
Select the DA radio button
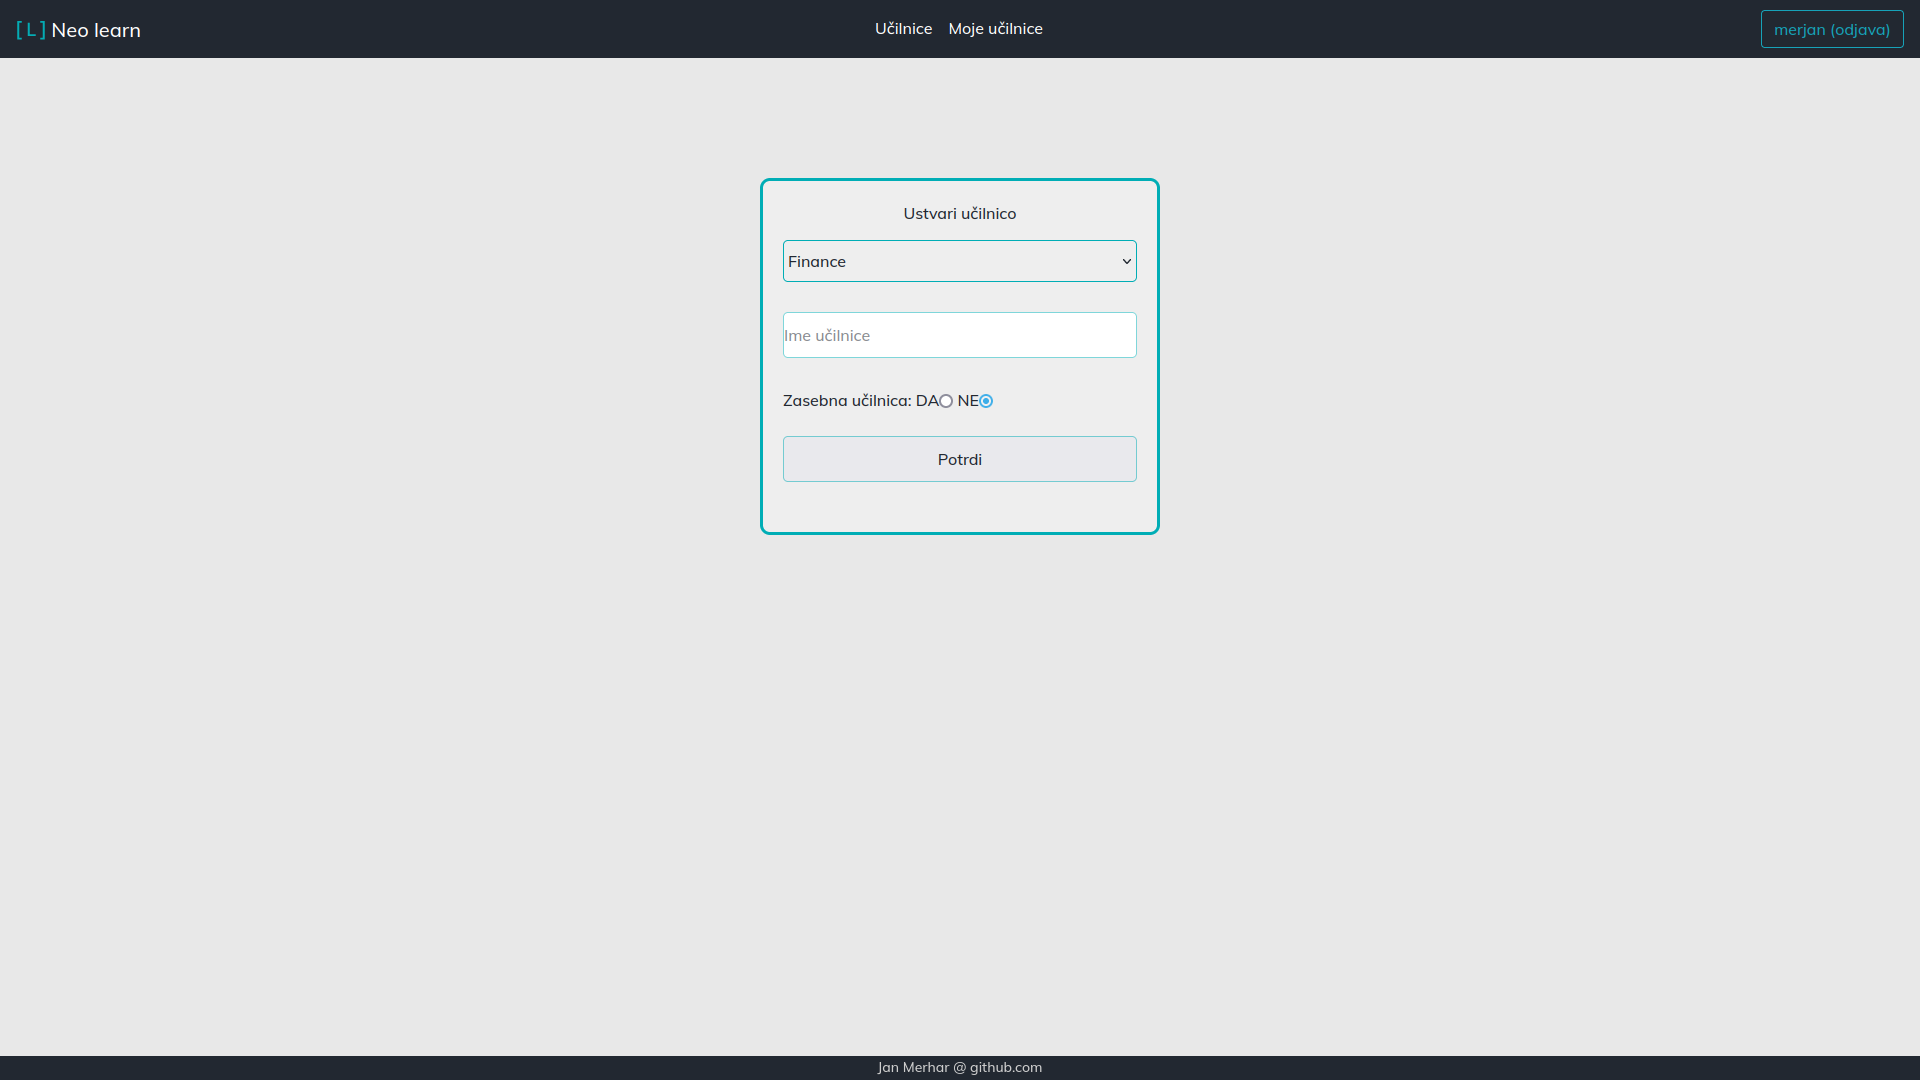(946, 401)
